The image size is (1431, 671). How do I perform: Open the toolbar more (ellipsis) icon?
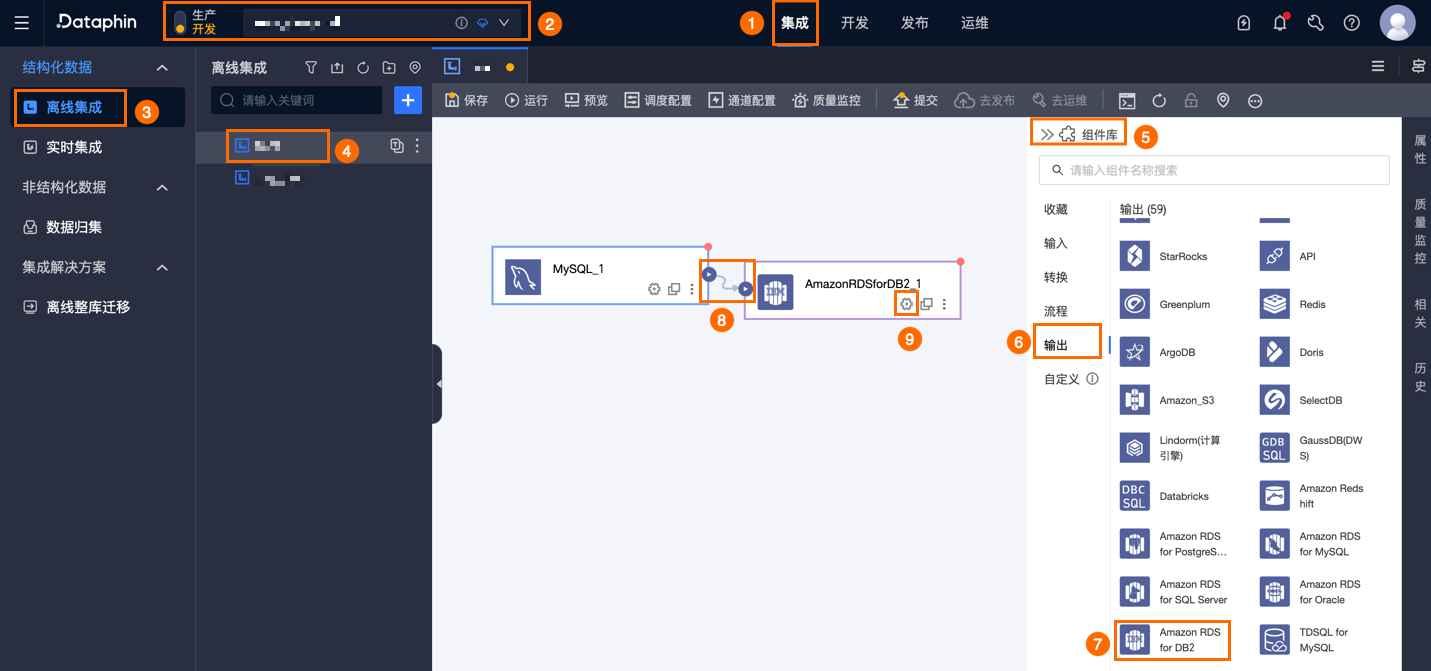(1255, 100)
